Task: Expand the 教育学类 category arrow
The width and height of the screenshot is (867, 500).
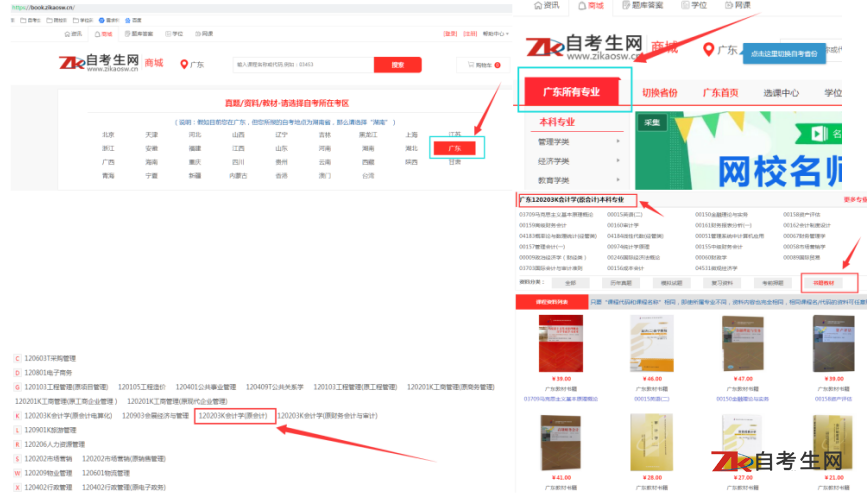Action: 618,180
